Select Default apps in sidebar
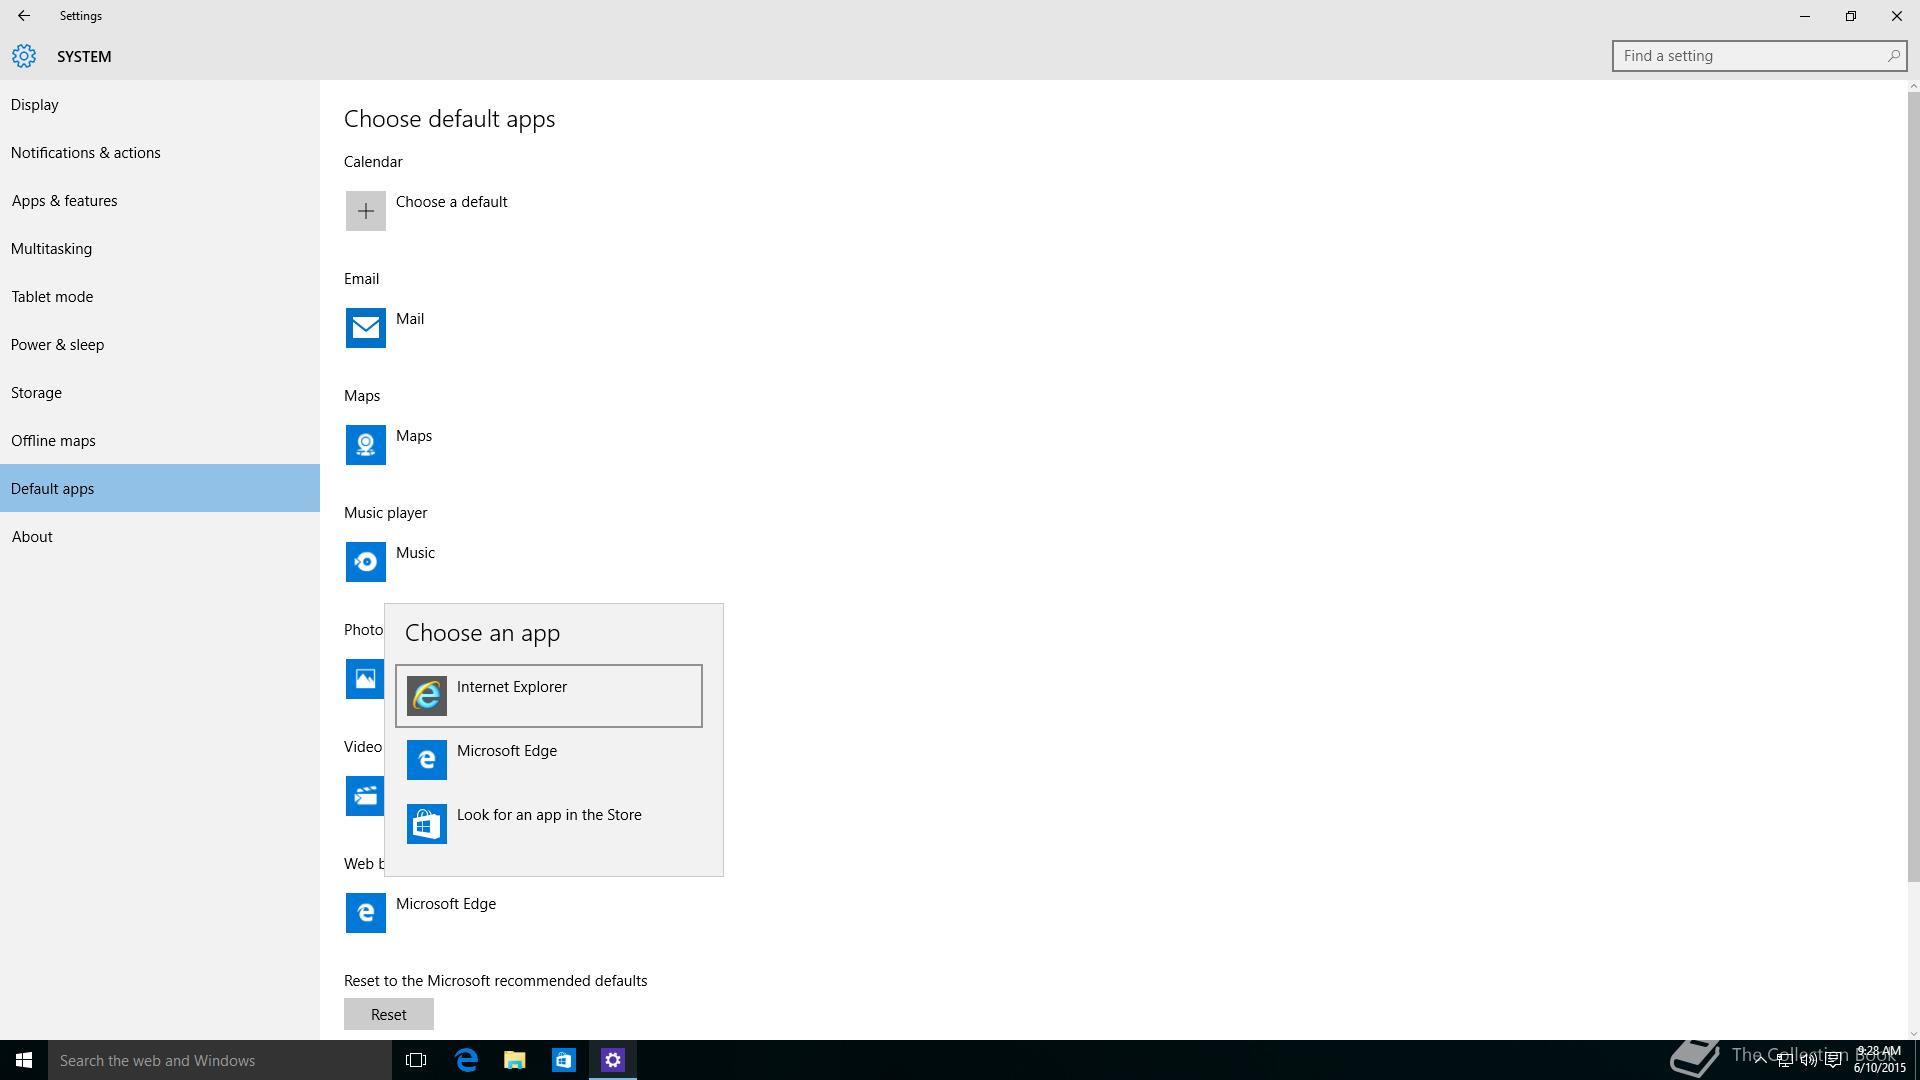This screenshot has height=1080, width=1920. pos(160,488)
